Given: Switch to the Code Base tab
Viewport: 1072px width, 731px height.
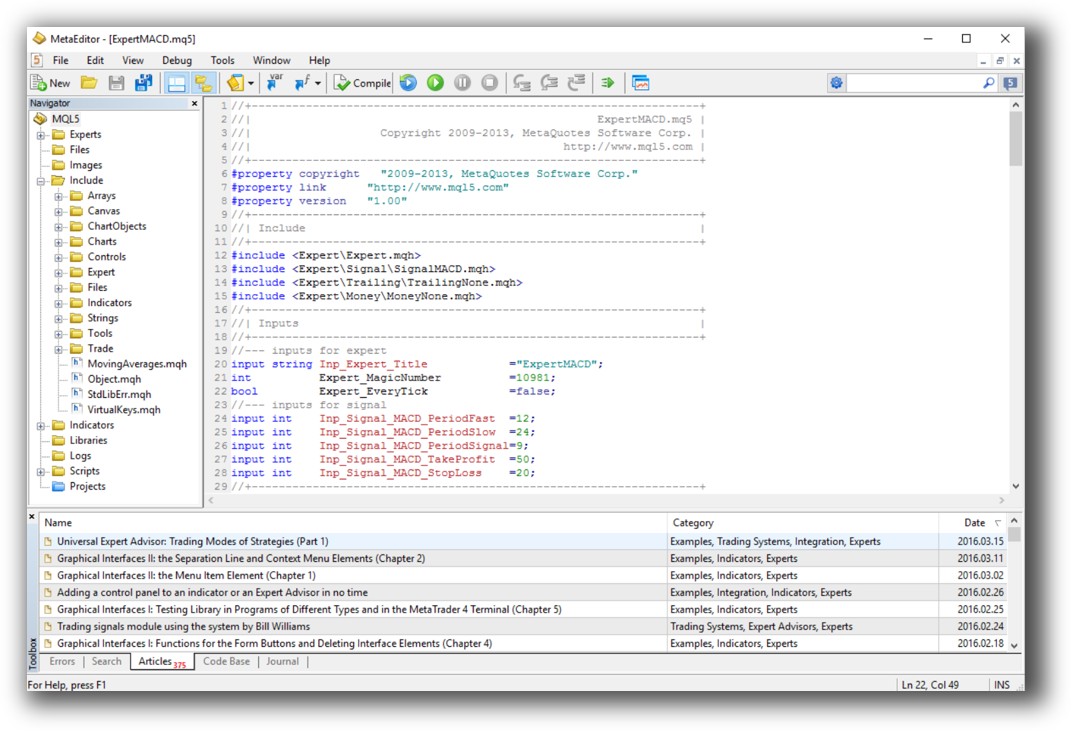Looking at the screenshot, I should (226, 661).
